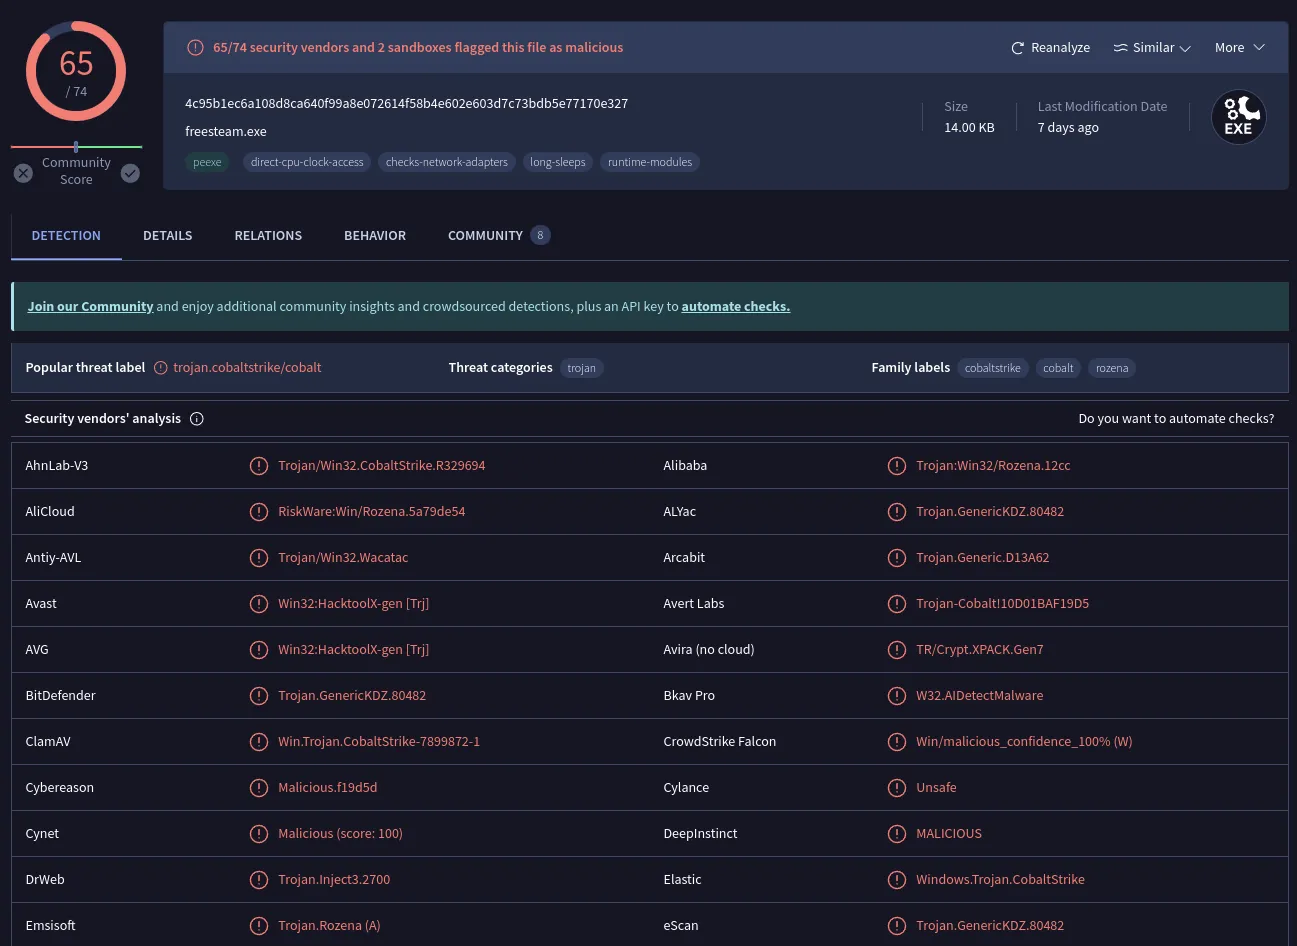Click Trojan.Inject3.2700 detection text

(x=334, y=880)
